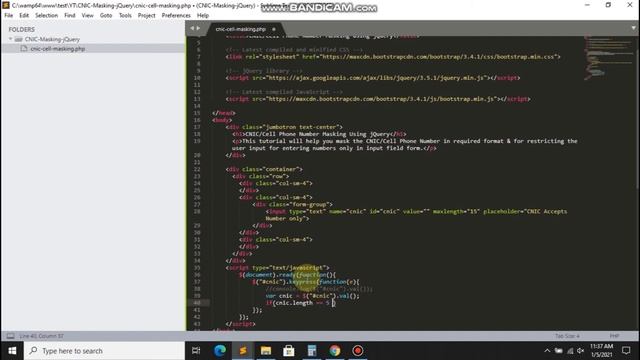Click the Type here to search box
The width and height of the screenshot is (640, 360).
(x=104, y=351)
